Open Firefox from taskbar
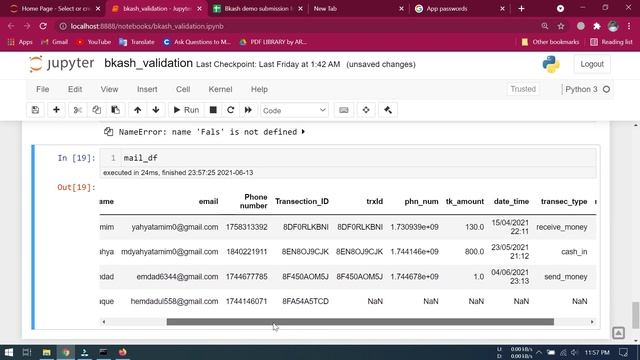Image resolution: width=640 pixels, height=360 pixels. [x=122, y=352]
